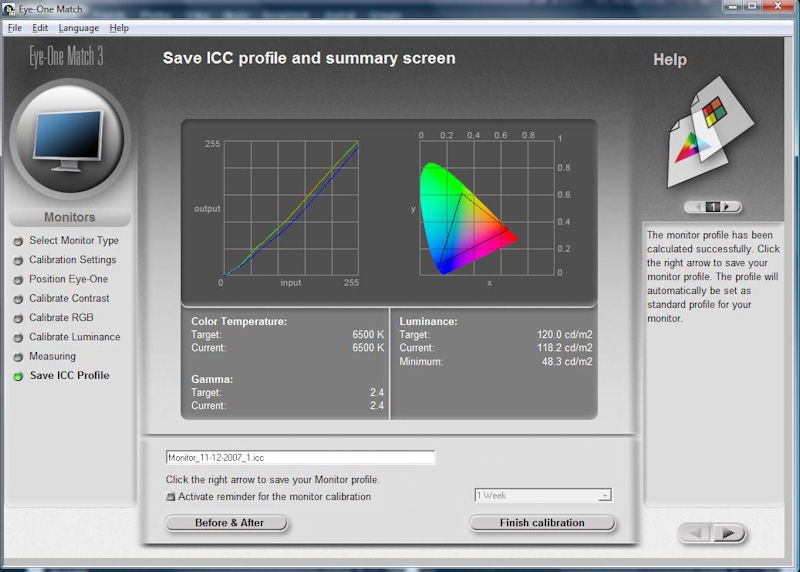Click the Gamma Current 2.4 value
The height and width of the screenshot is (572, 800).
pyautogui.click(x=377, y=406)
